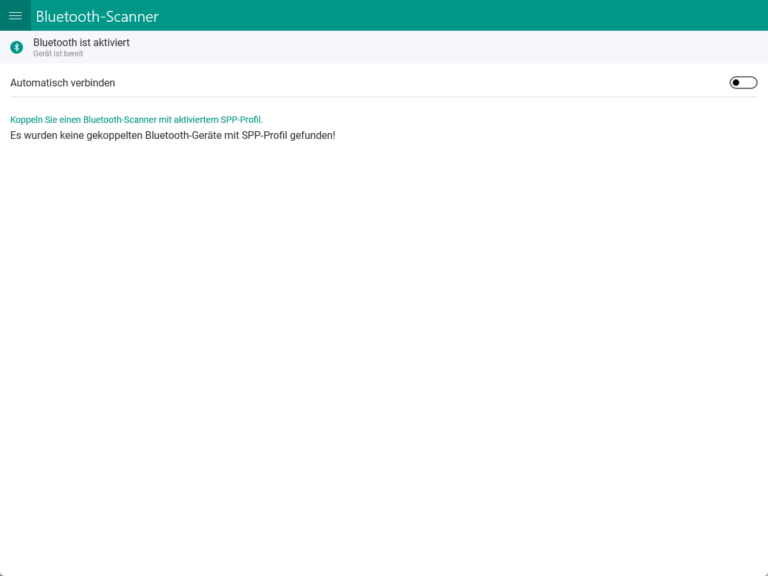Viewport: 768px width, 576px height.
Task: Open the hamburger navigation menu
Action: (x=15, y=16)
